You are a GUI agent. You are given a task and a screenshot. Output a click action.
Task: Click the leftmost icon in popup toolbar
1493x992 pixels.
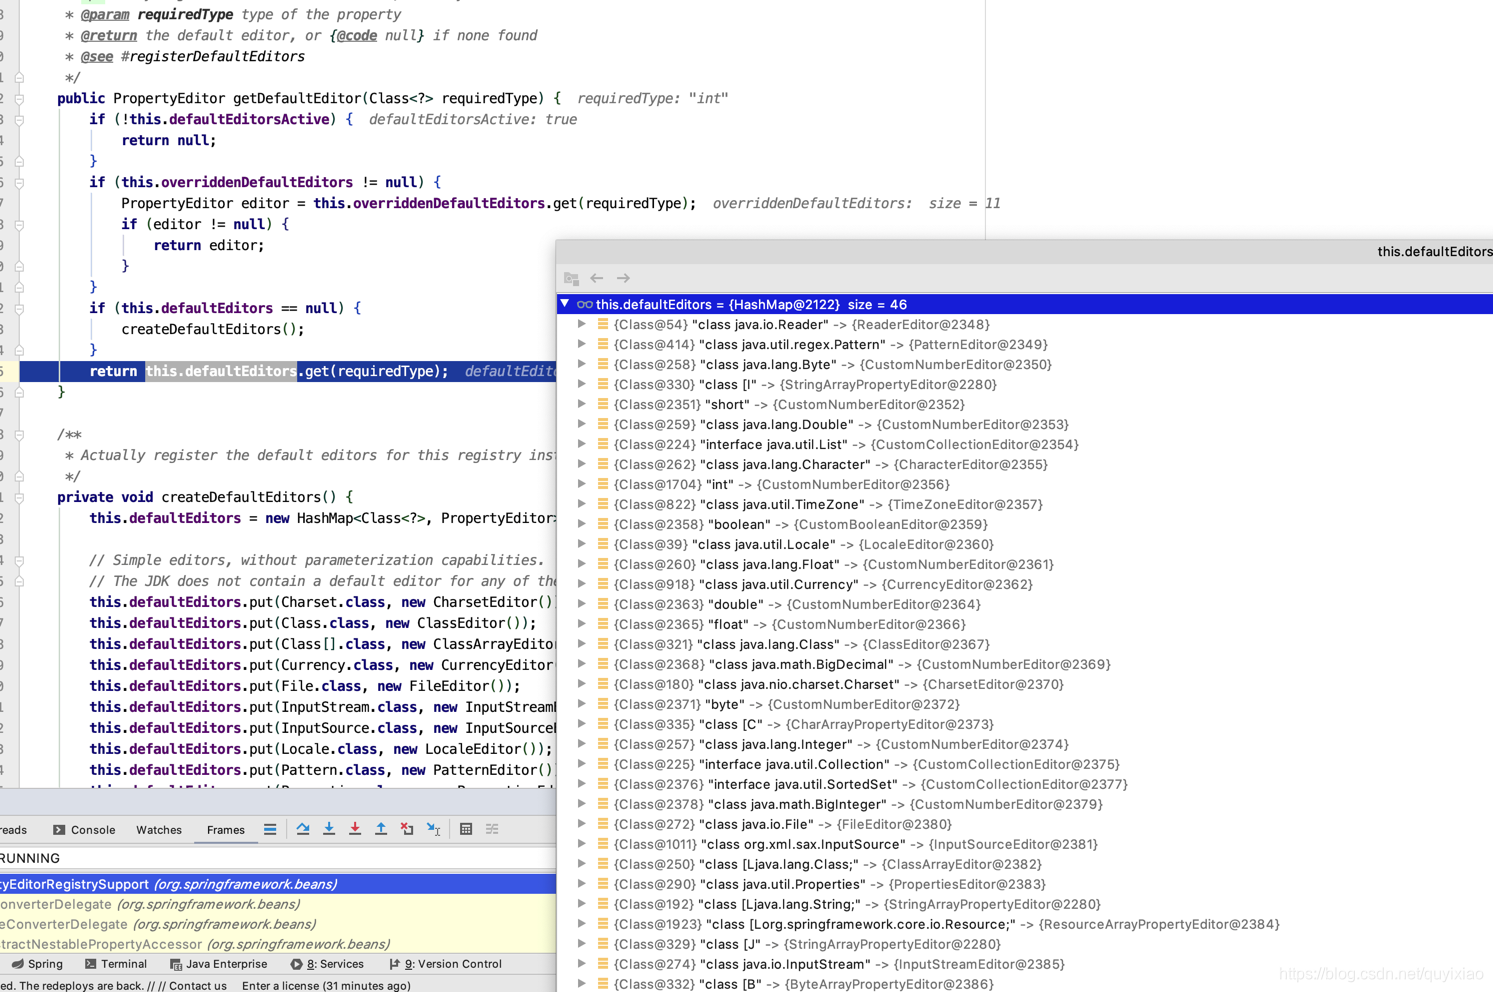(571, 278)
